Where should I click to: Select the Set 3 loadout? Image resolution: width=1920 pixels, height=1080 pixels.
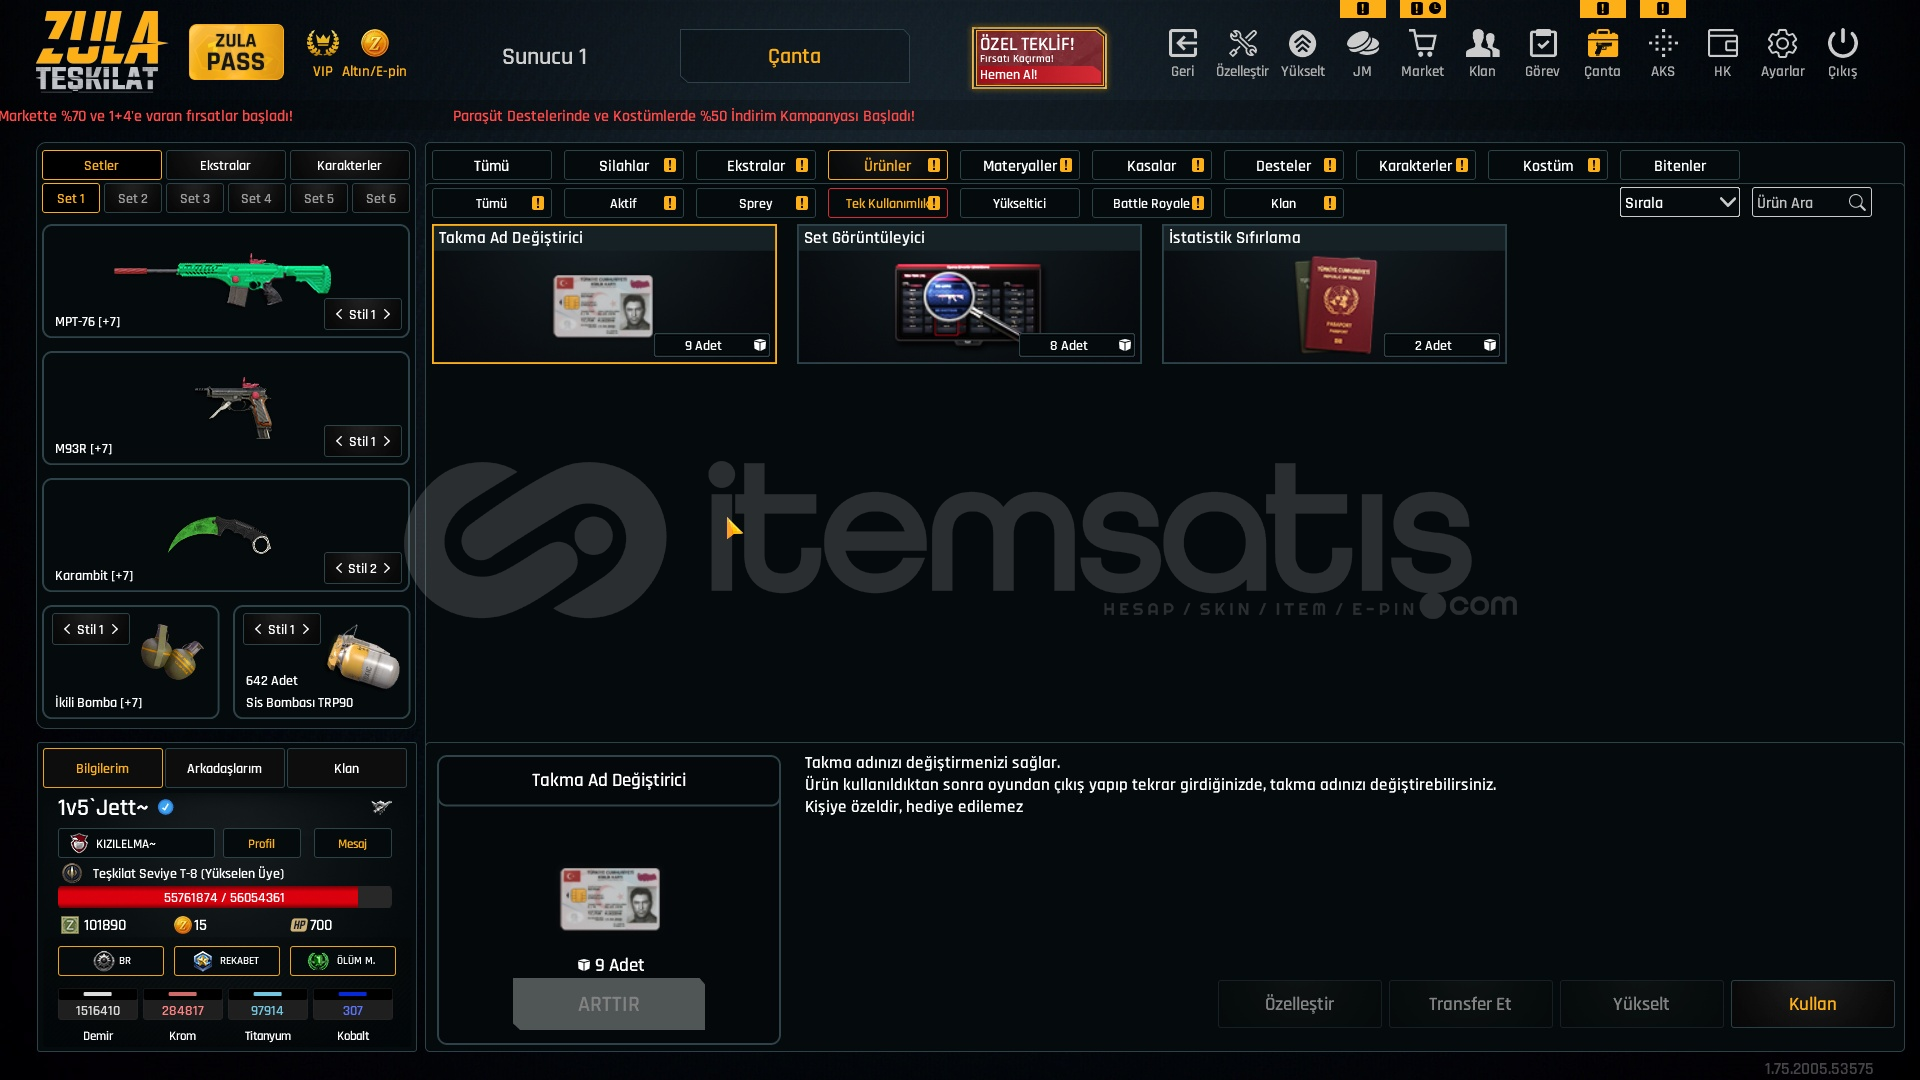coord(195,198)
